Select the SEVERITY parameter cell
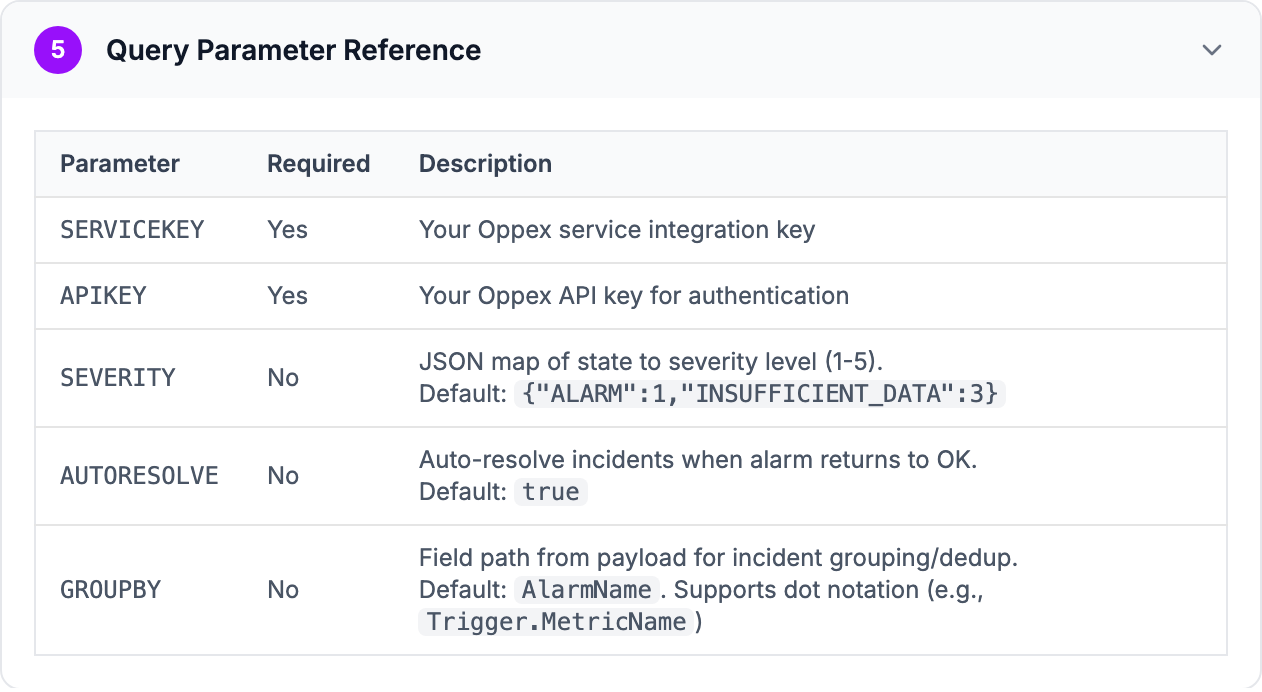 [117, 378]
